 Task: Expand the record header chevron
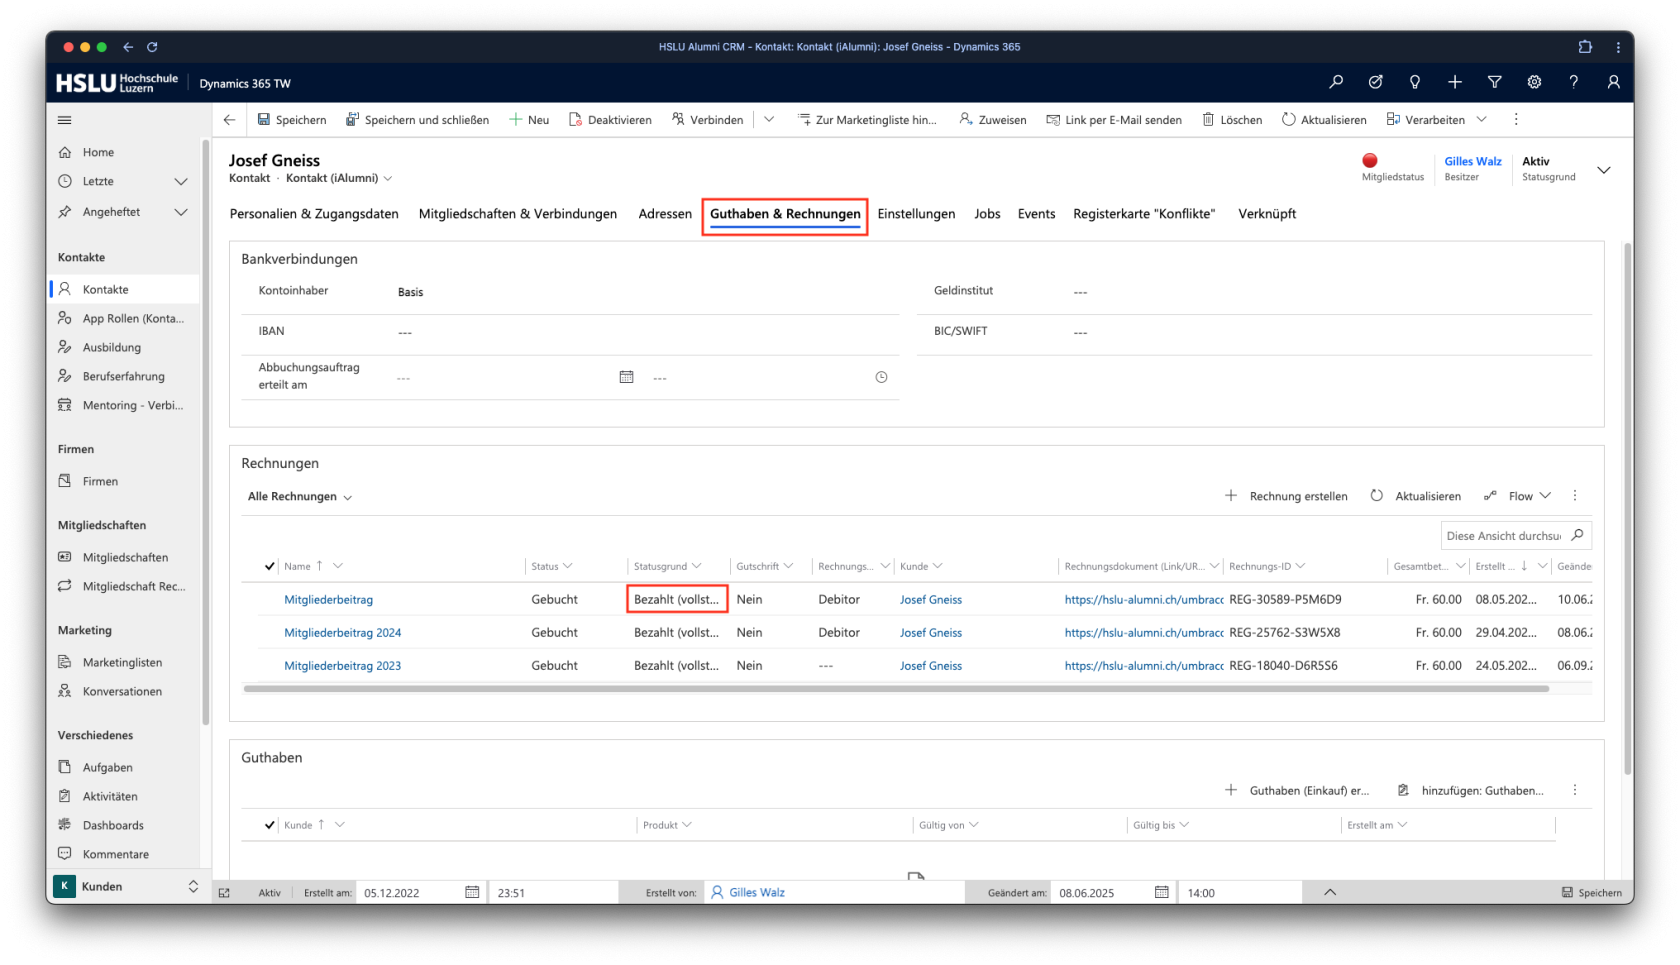tap(1603, 170)
